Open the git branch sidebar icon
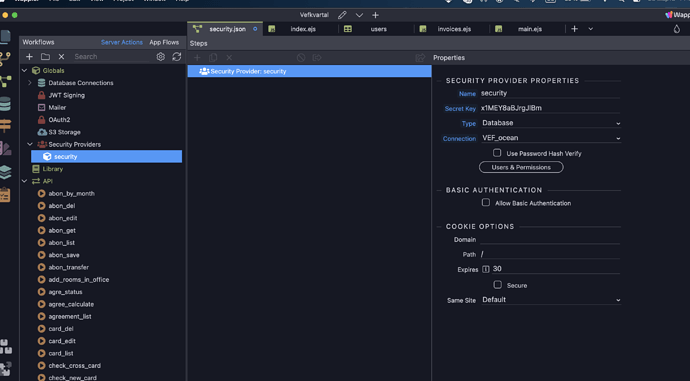 (6, 59)
